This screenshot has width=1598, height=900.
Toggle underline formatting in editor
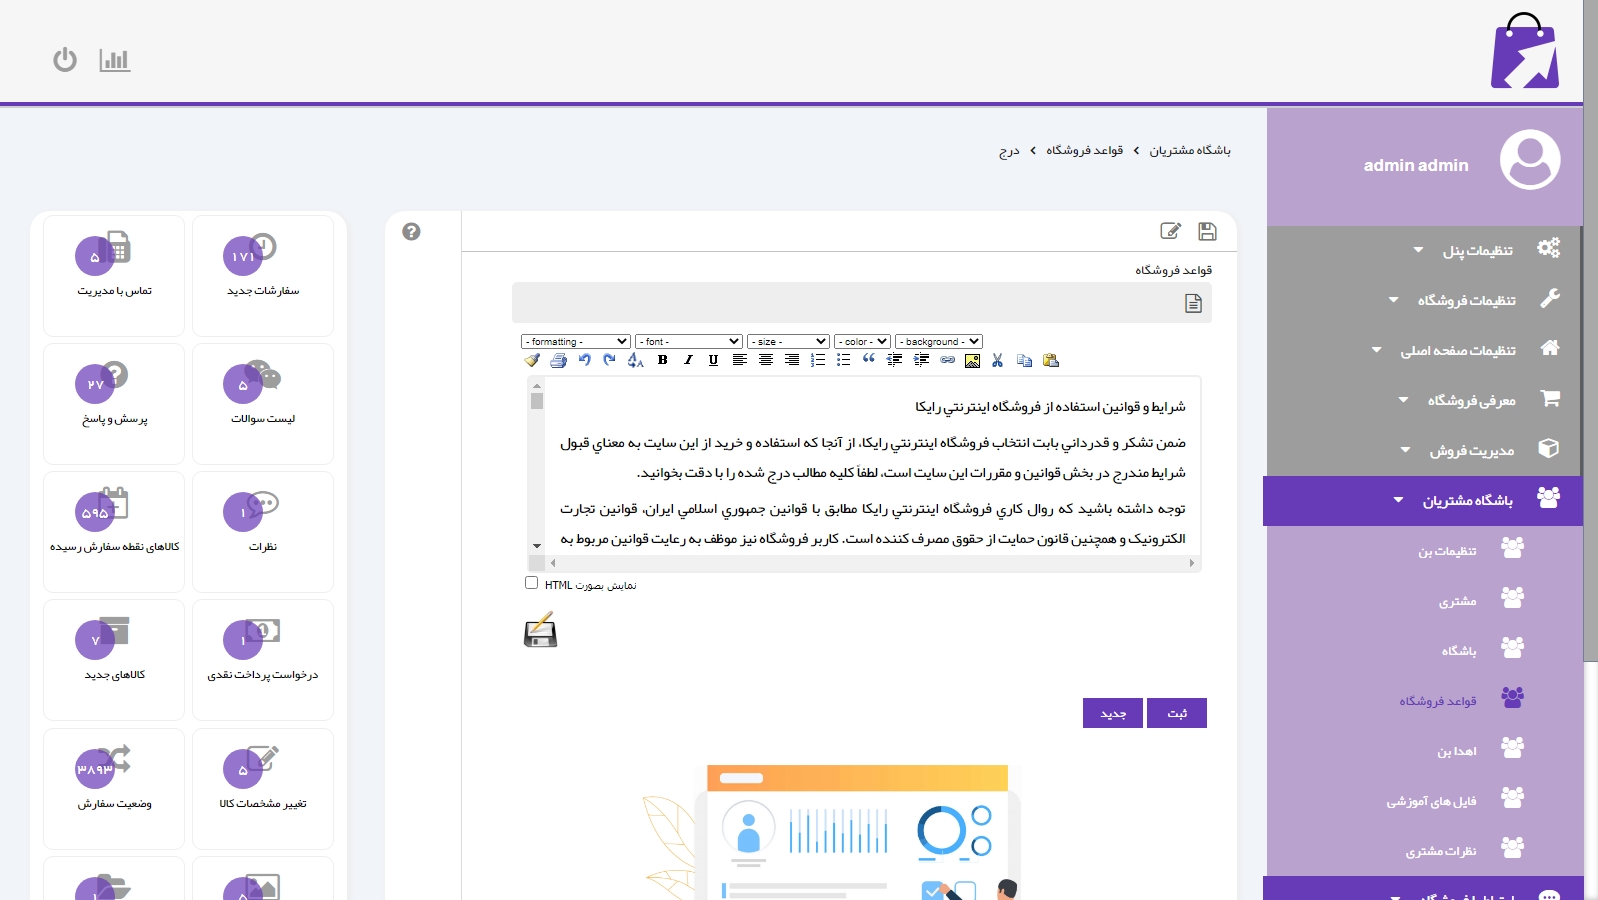point(713,360)
